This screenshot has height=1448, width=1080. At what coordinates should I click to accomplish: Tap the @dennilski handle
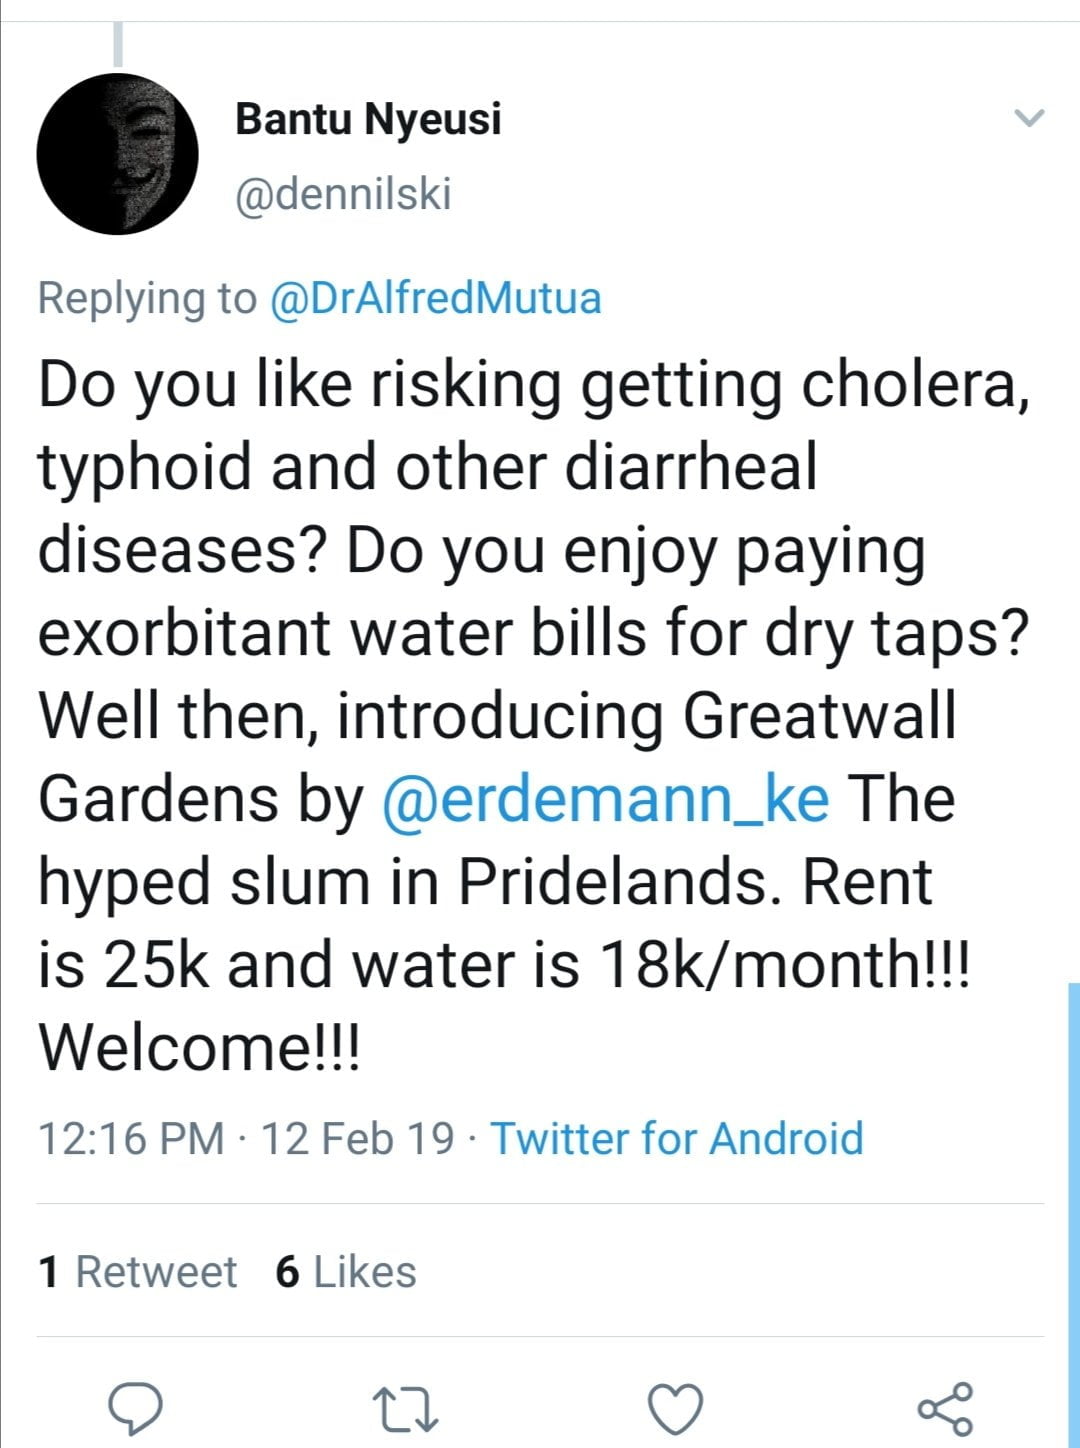pos(343,193)
